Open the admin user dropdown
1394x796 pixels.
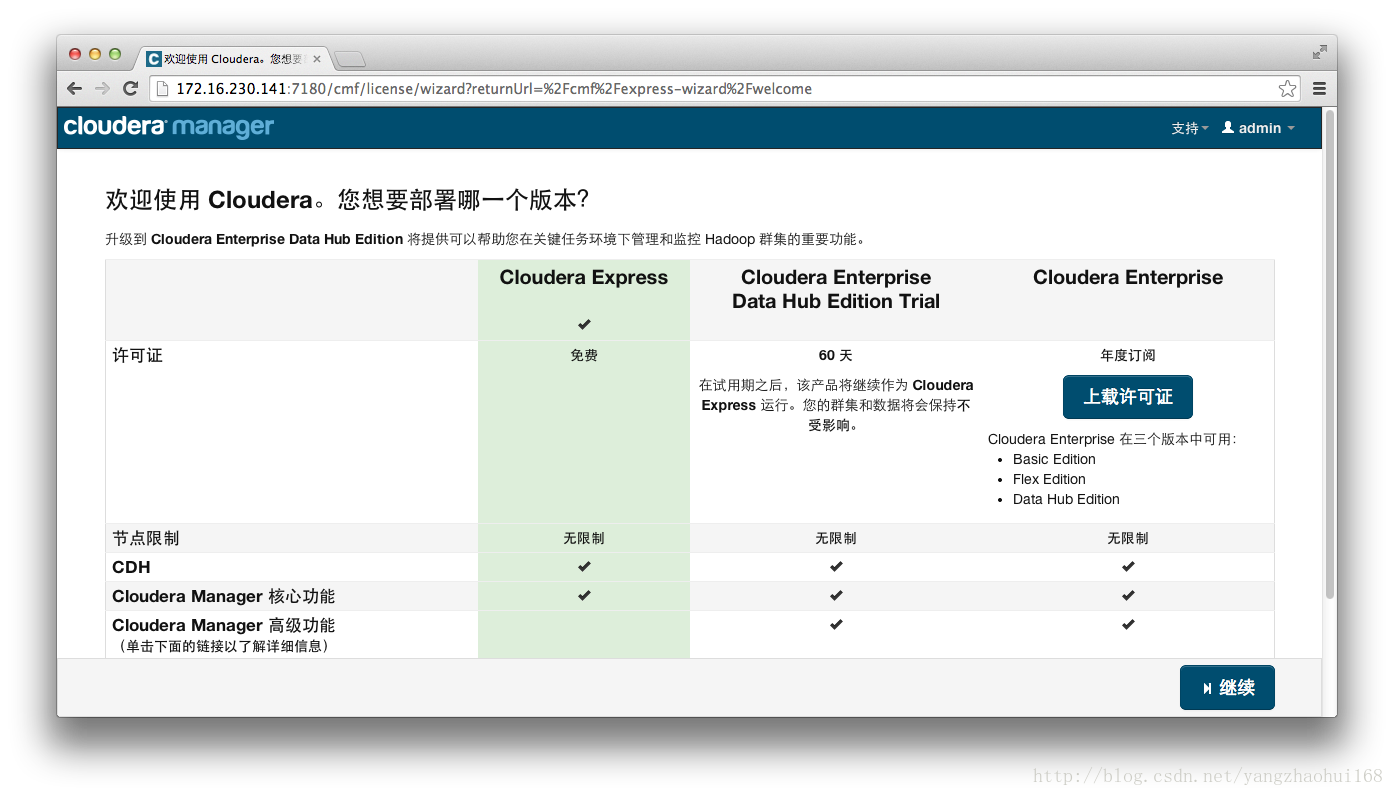click(x=1258, y=128)
